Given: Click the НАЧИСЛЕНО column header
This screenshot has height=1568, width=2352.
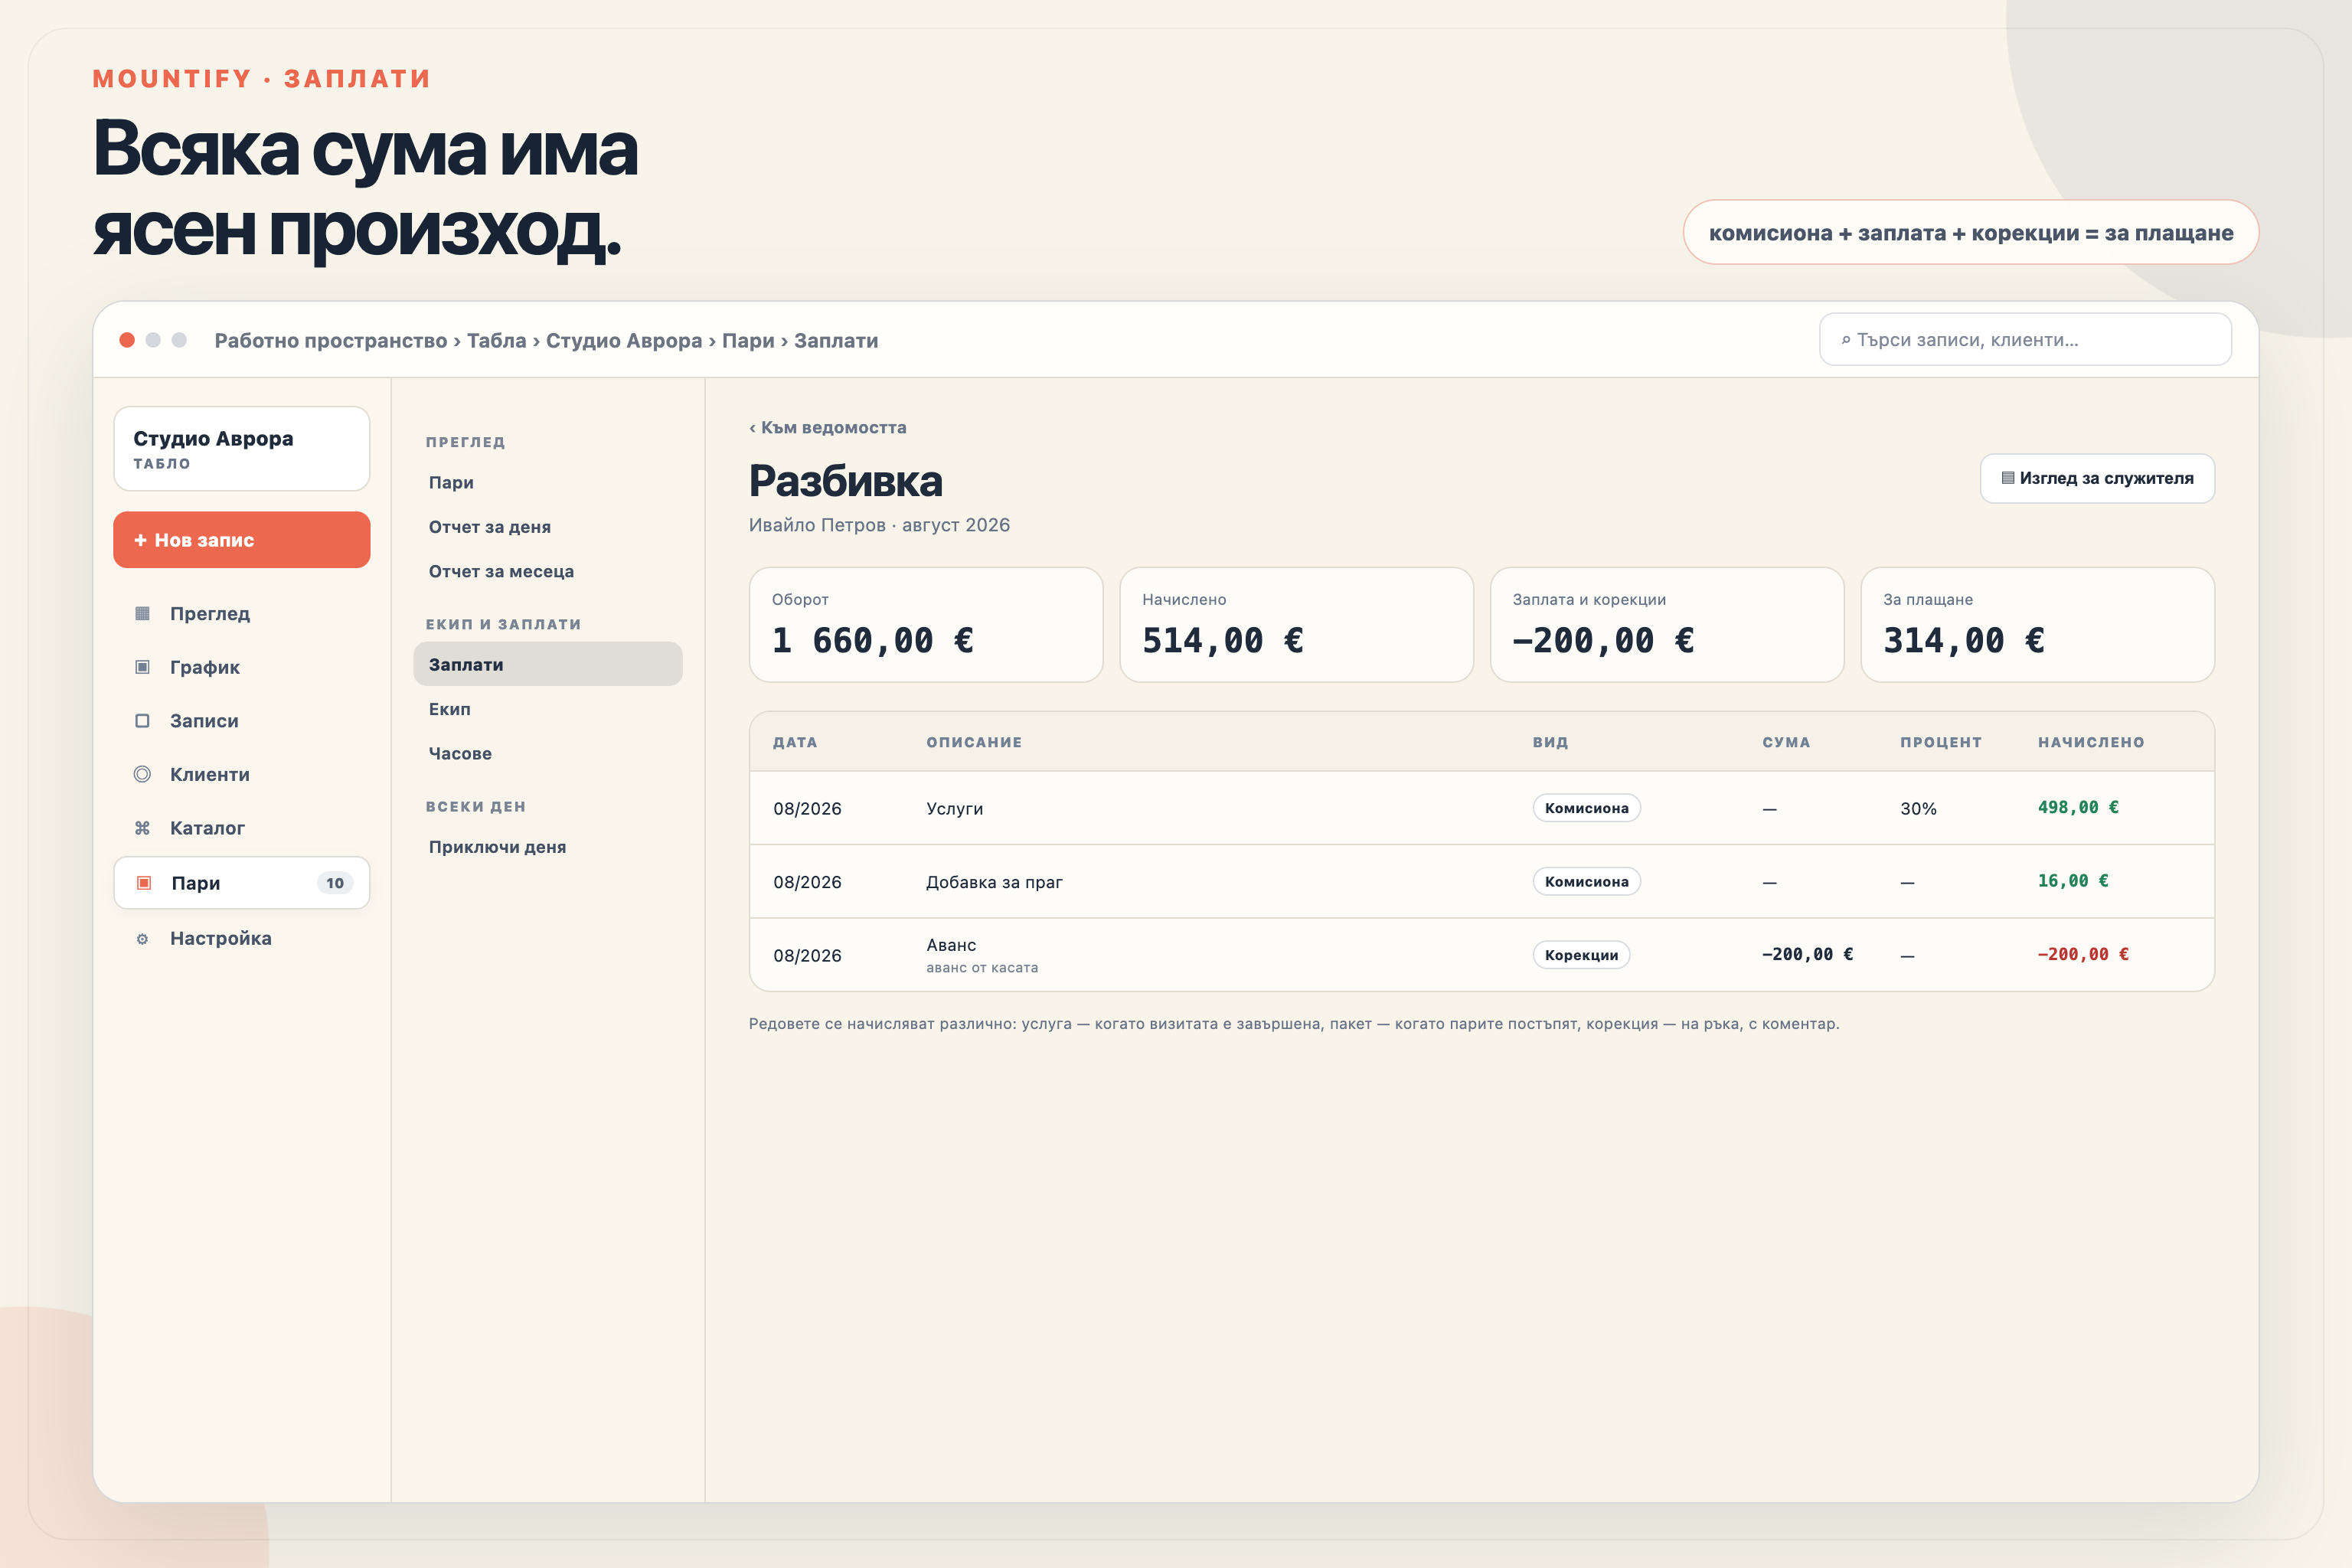Looking at the screenshot, I should point(2091,742).
